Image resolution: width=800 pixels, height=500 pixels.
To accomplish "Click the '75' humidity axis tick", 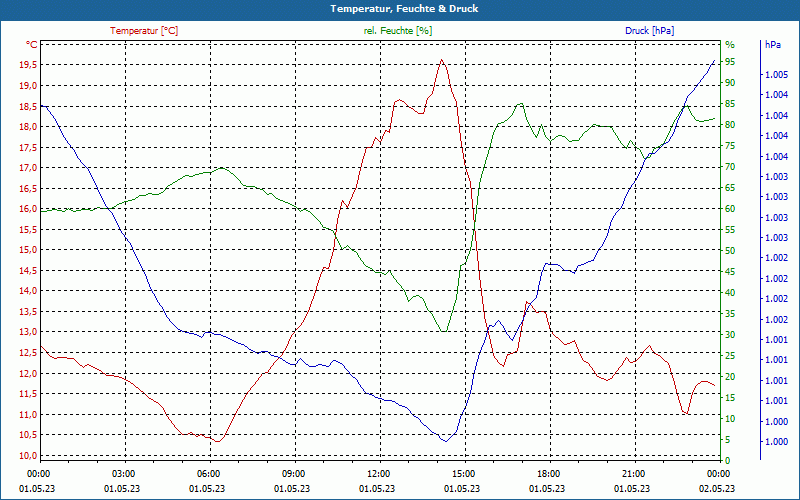I will [730, 146].
